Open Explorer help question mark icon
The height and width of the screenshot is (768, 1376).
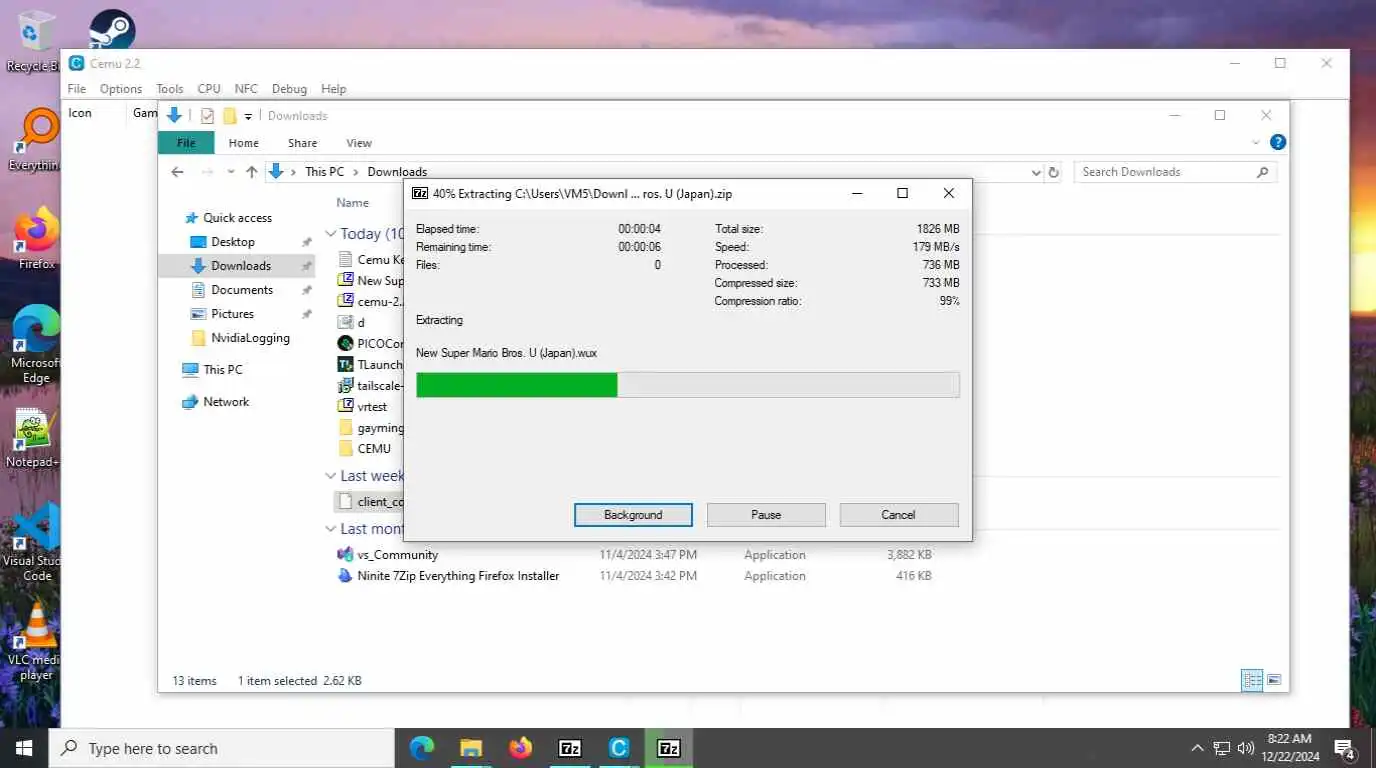1277,142
